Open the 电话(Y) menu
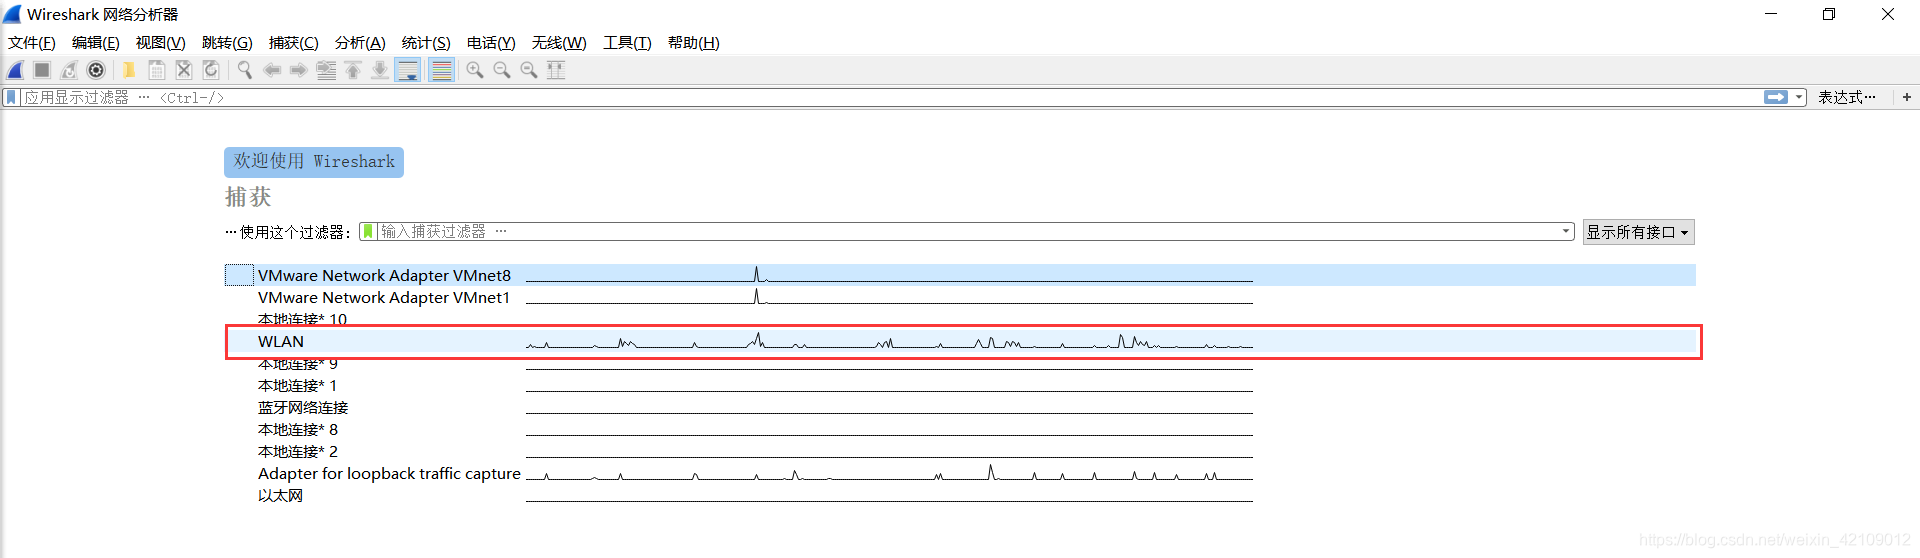Viewport: 1920px width, 558px height. (x=491, y=42)
